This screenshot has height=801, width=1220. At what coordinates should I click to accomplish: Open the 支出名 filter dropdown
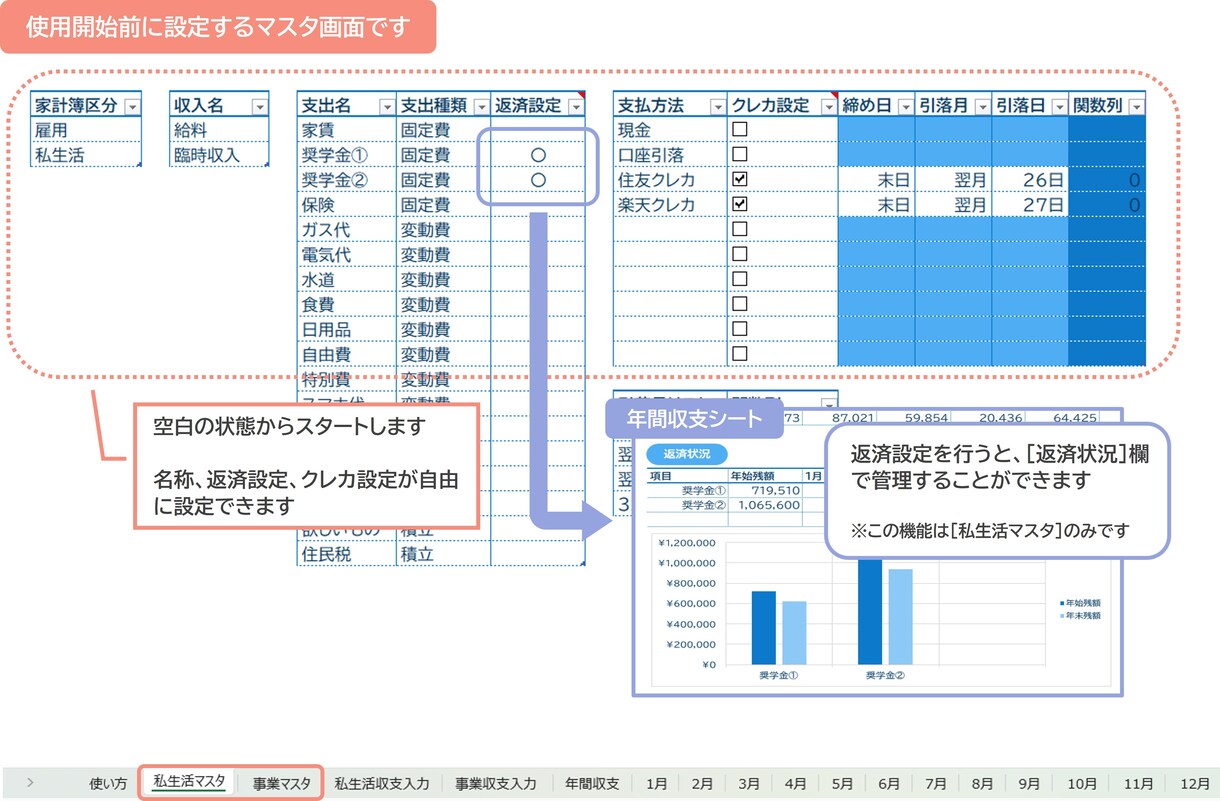(387, 106)
